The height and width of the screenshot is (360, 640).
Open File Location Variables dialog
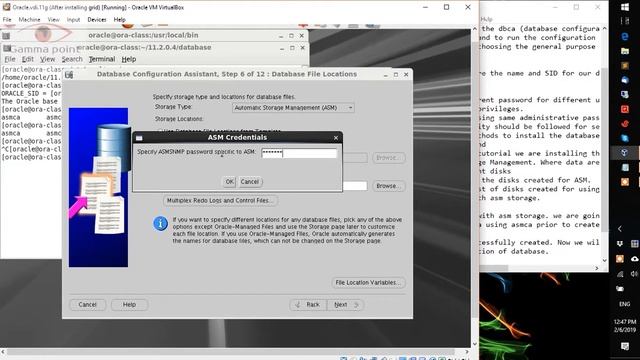click(368, 282)
